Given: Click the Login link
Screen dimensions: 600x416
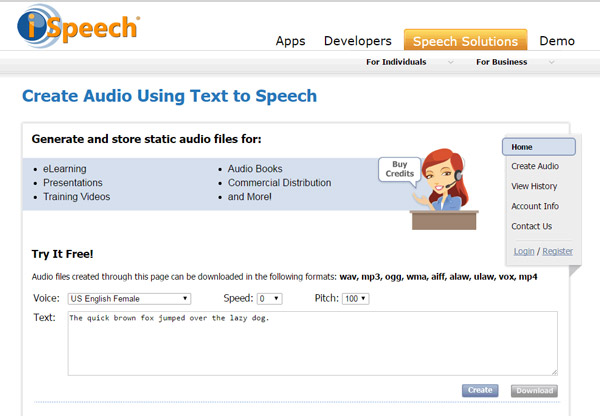Looking at the screenshot, I should pyautogui.click(x=524, y=251).
